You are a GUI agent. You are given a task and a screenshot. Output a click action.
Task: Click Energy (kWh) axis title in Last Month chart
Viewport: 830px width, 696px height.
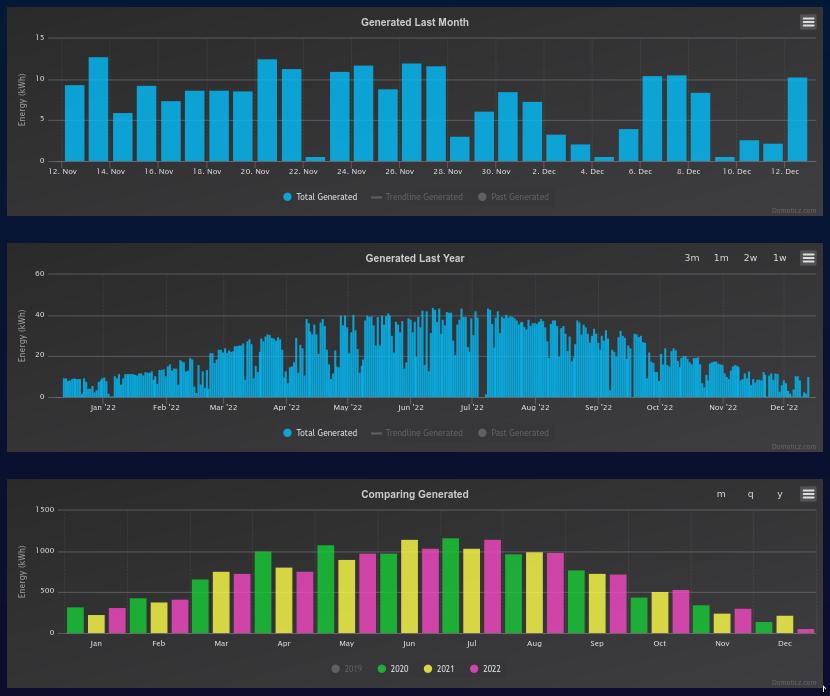22,100
